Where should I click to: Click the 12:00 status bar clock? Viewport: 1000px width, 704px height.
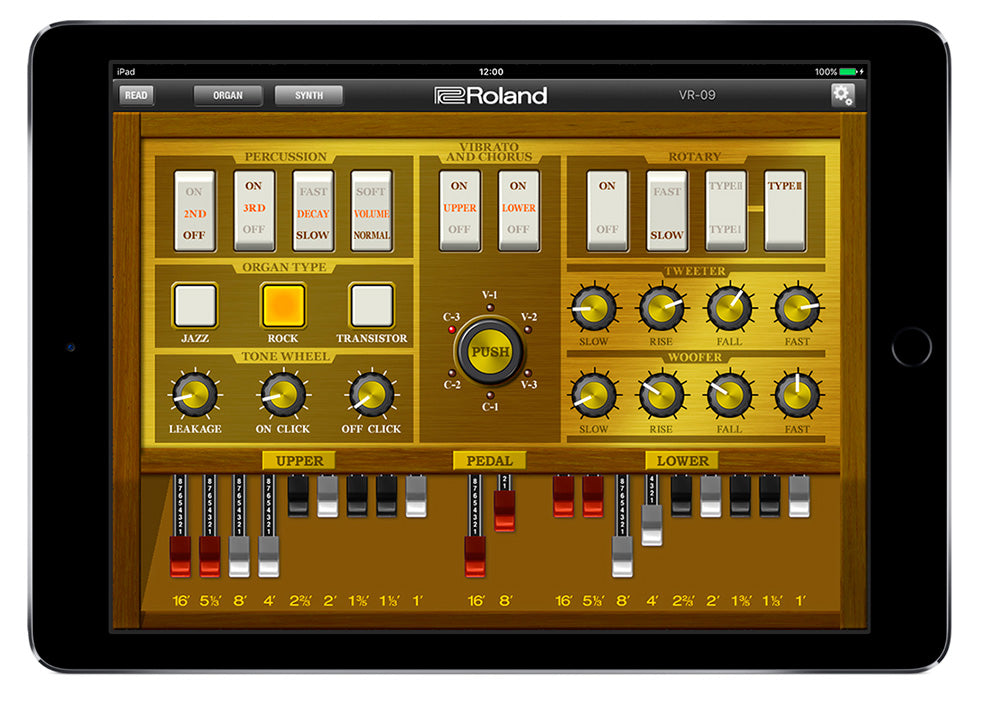[x=491, y=72]
